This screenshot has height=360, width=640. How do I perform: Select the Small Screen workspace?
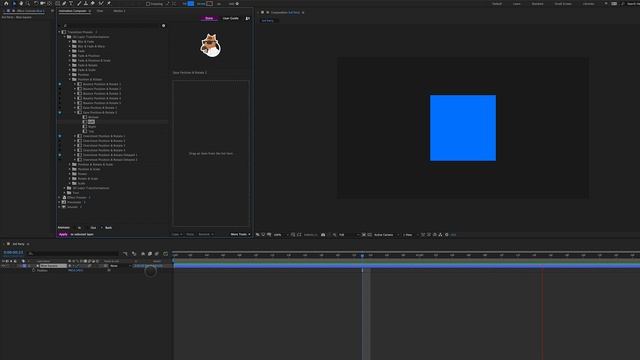tap(563, 4)
